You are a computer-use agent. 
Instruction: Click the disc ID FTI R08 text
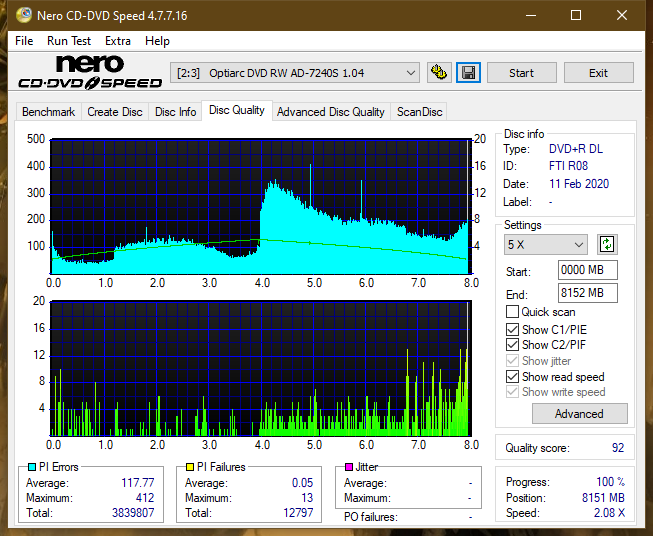(568, 166)
